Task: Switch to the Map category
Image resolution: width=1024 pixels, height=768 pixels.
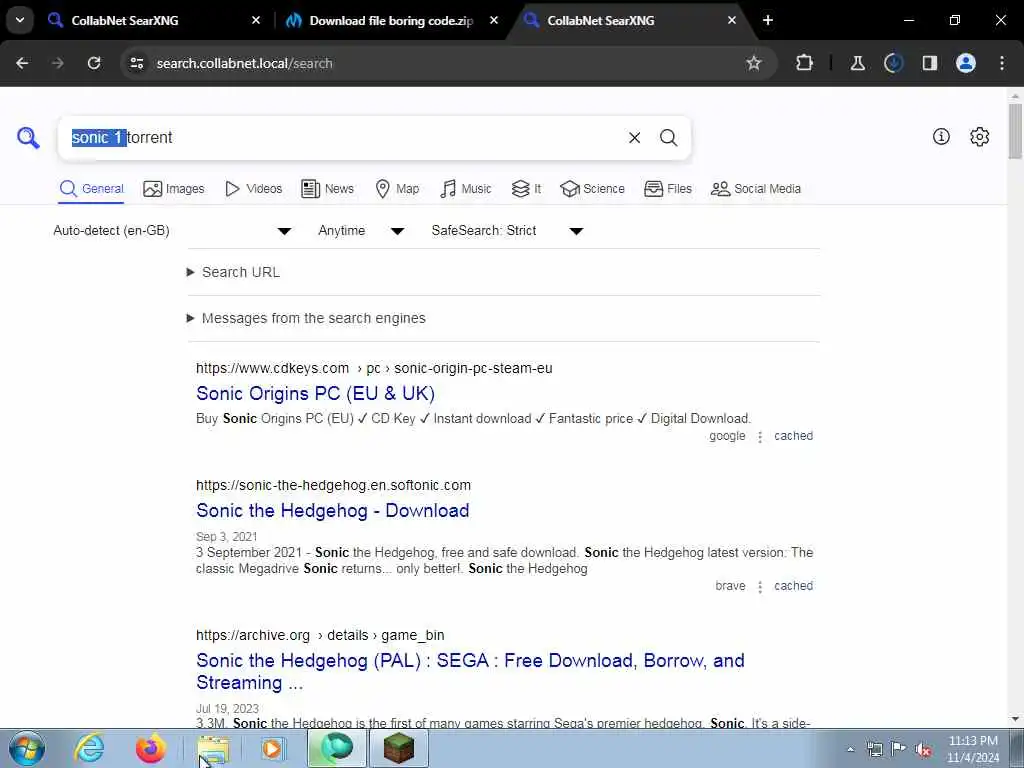Action: (397, 189)
